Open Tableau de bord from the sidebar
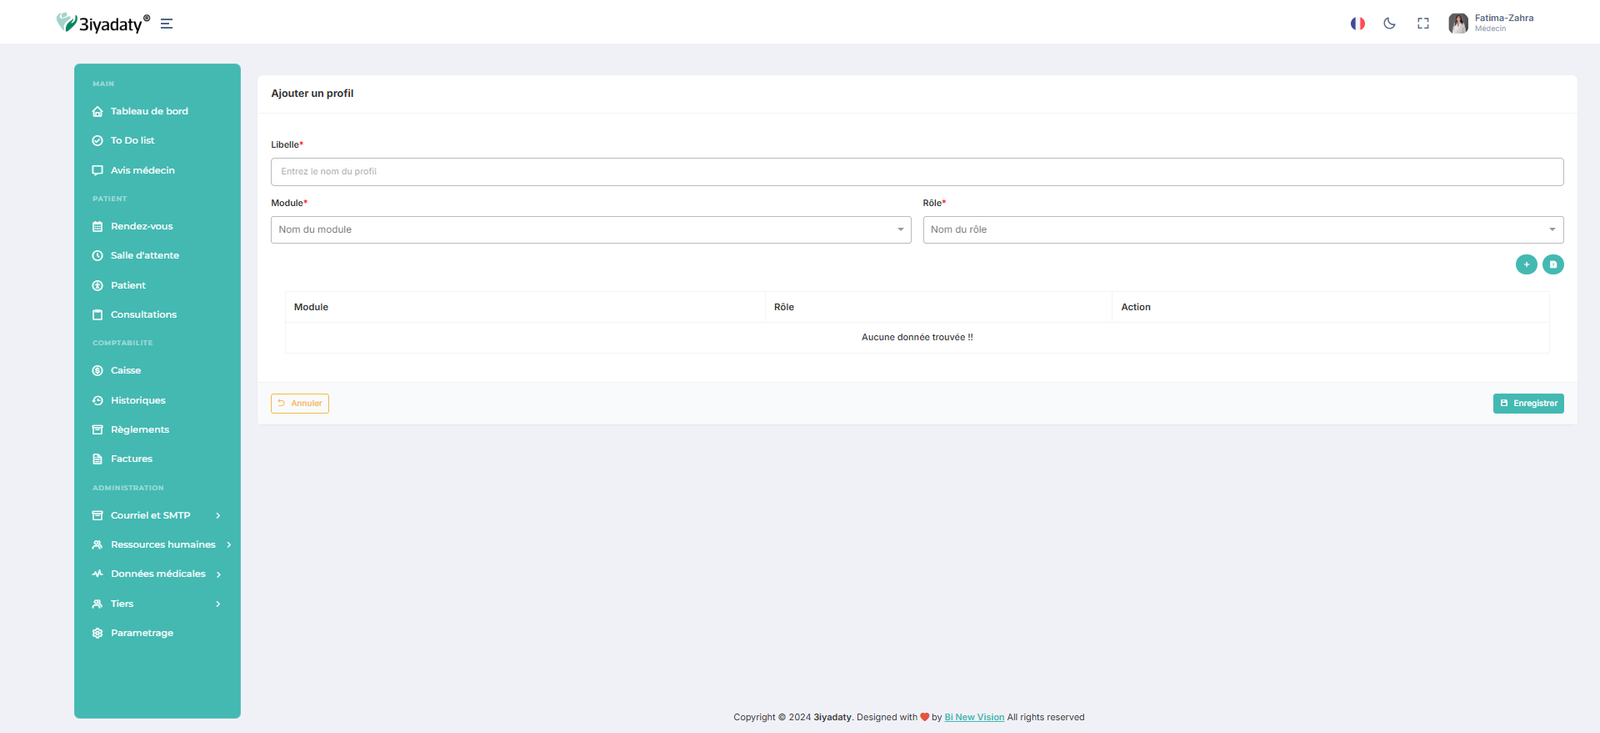Screen dimensions: 1600x733 [x=149, y=111]
